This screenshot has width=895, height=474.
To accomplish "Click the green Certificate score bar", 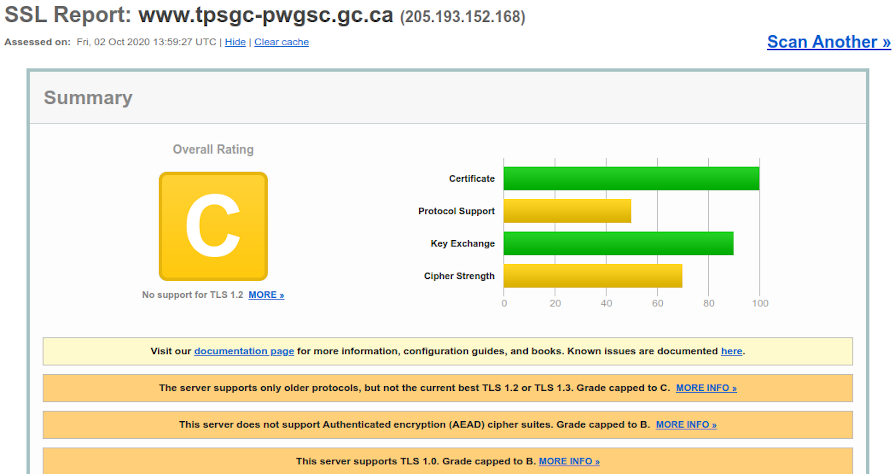I will pos(631,179).
